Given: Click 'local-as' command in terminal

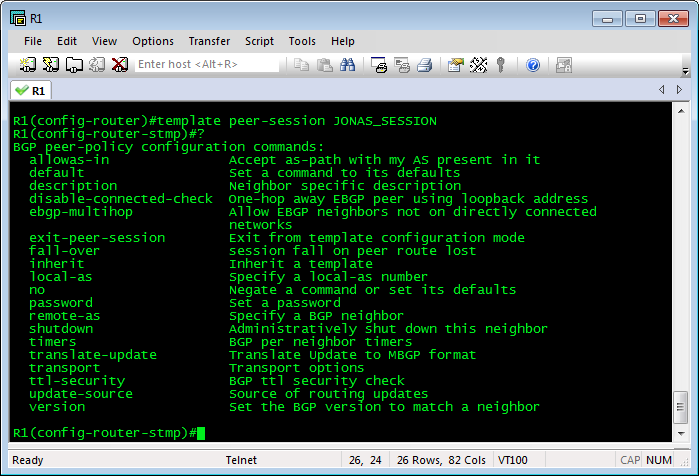Looking at the screenshot, I should click(x=61, y=277).
